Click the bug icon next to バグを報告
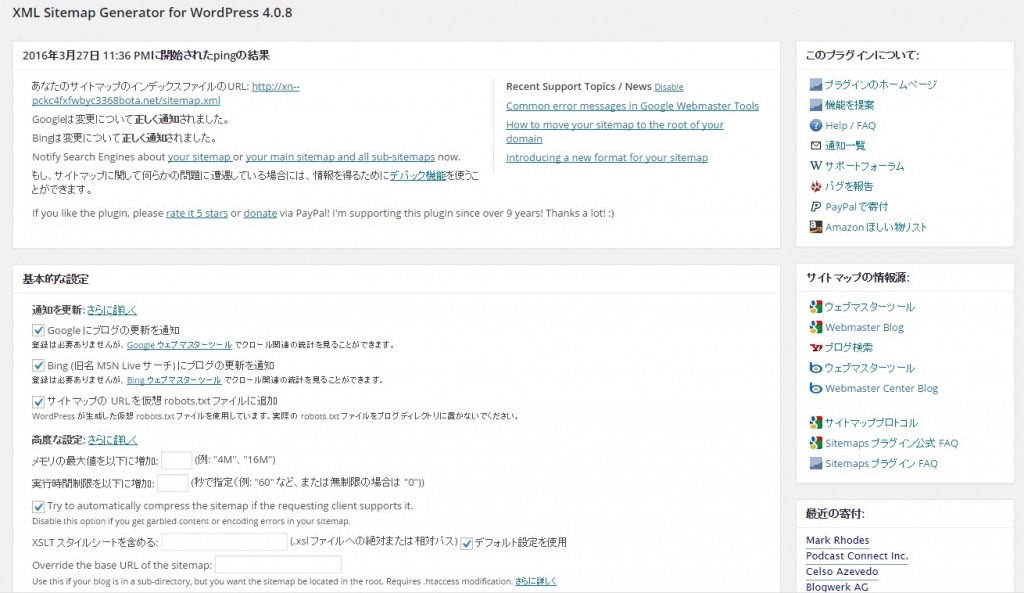Viewport: 1024px width, 593px height. point(816,186)
